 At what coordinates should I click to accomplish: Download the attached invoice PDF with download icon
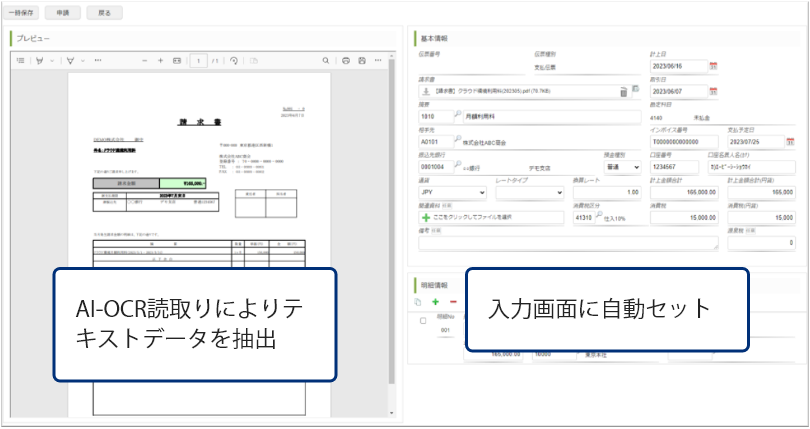coord(426,91)
